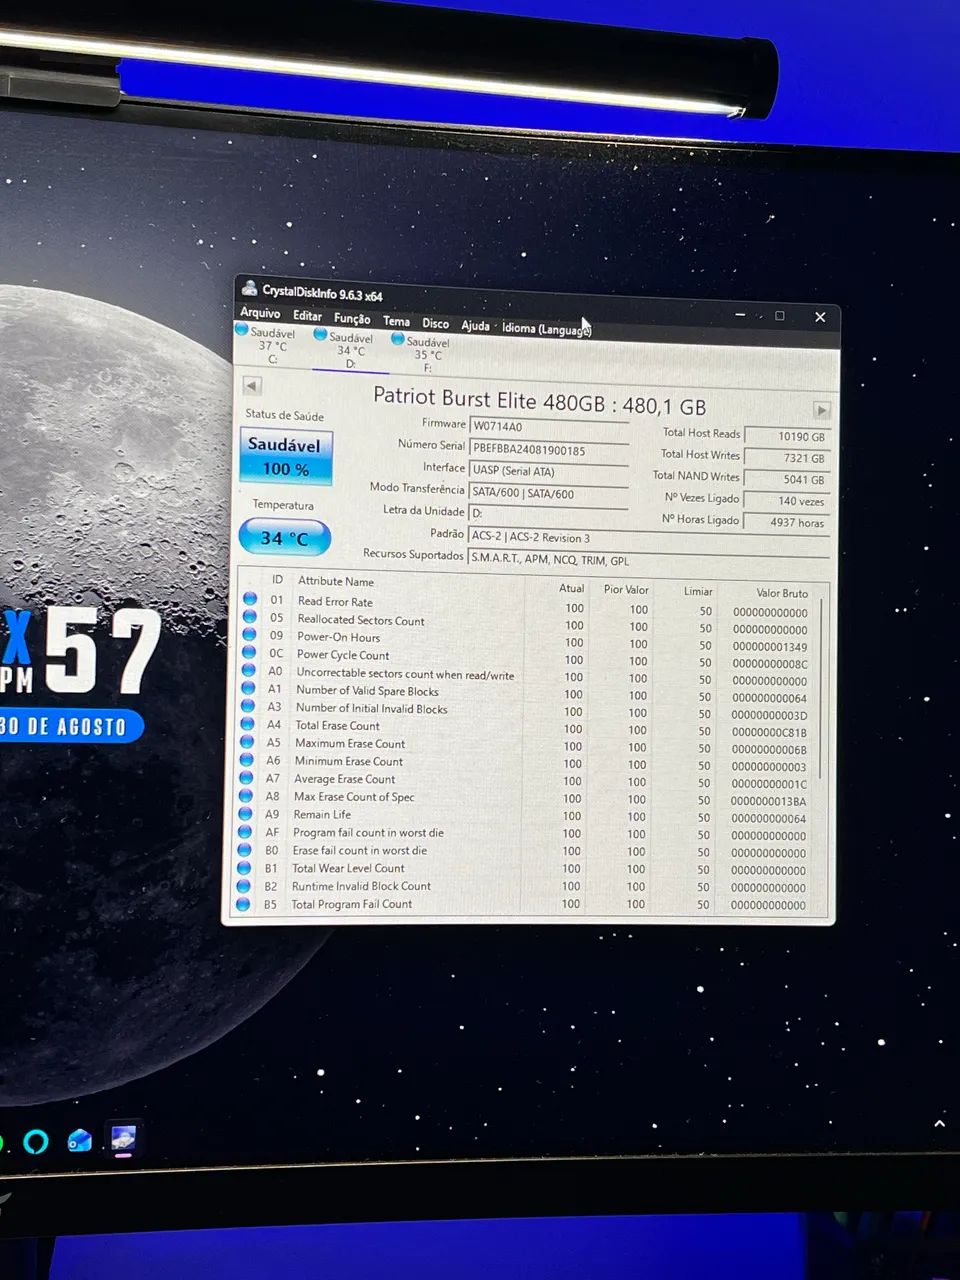Select the Power-On Hours attribute name
This screenshot has height=1280, width=960.
[x=338, y=637]
